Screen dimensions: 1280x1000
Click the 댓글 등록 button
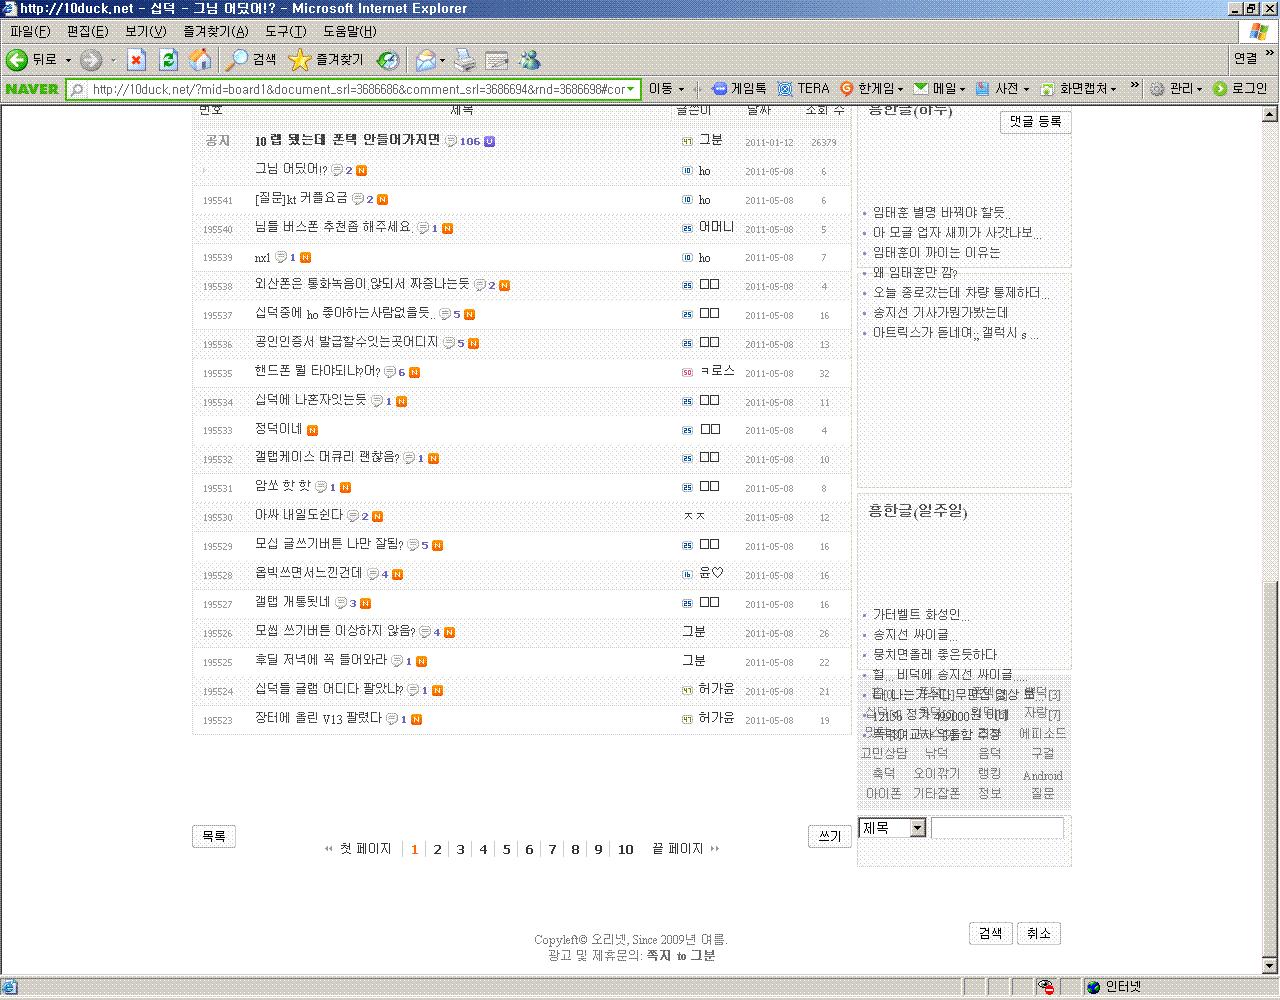click(1036, 122)
